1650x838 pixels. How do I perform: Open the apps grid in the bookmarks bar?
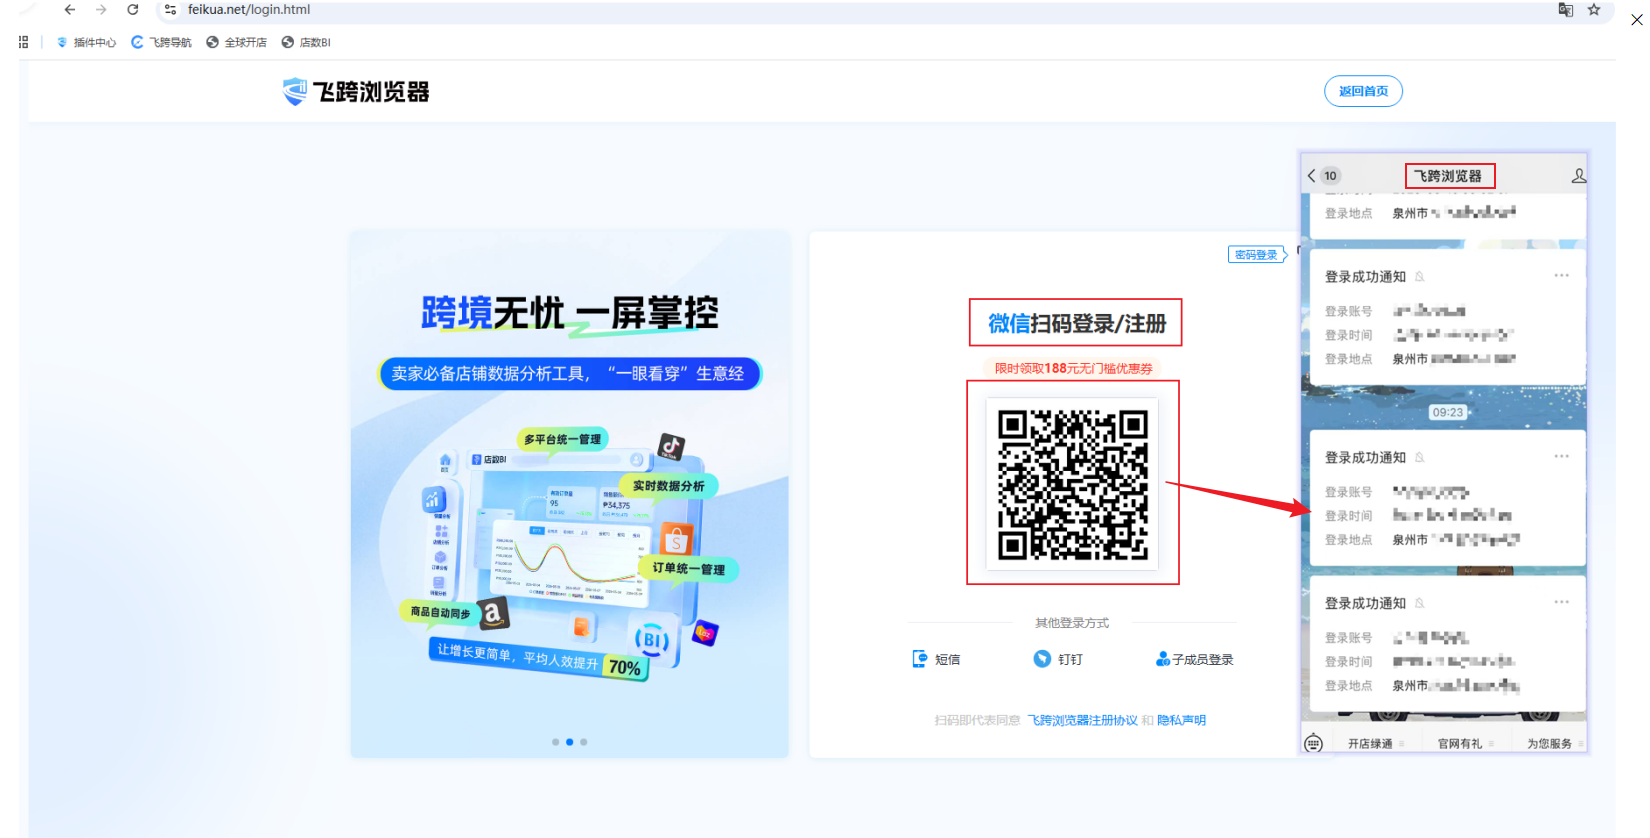click(24, 42)
